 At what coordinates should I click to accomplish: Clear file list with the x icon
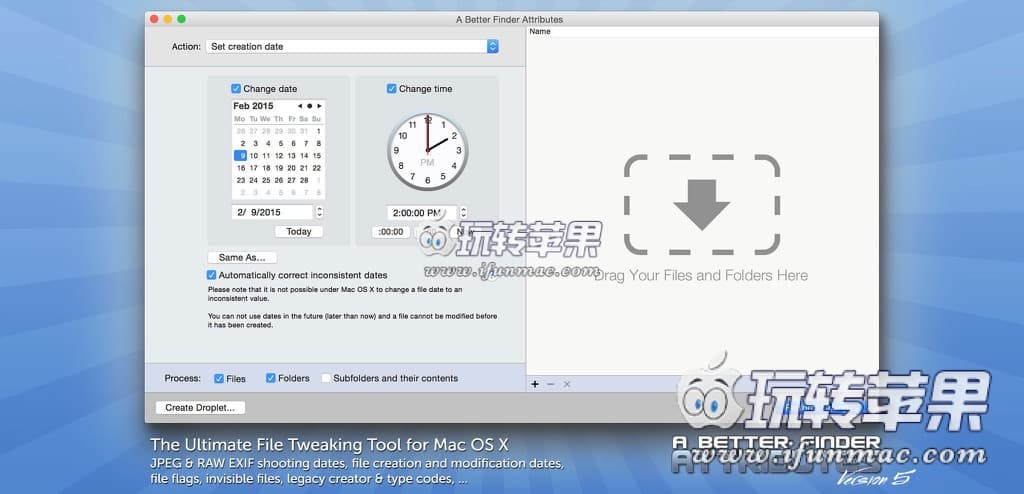[x=567, y=384]
